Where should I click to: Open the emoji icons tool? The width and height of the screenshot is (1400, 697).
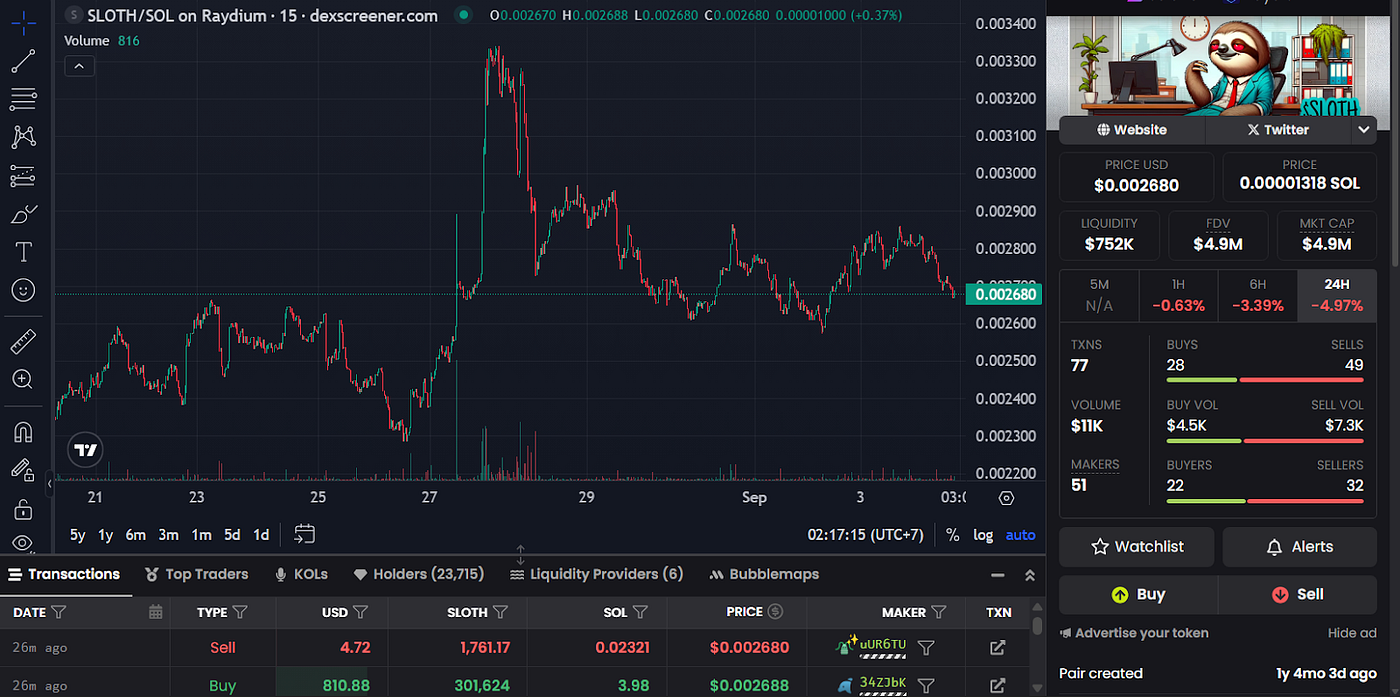(x=23, y=290)
